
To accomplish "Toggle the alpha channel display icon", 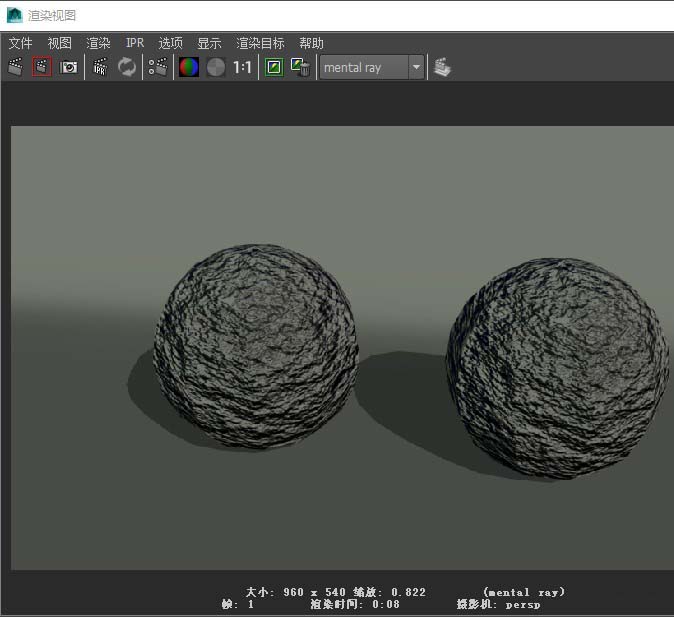I will pos(216,67).
